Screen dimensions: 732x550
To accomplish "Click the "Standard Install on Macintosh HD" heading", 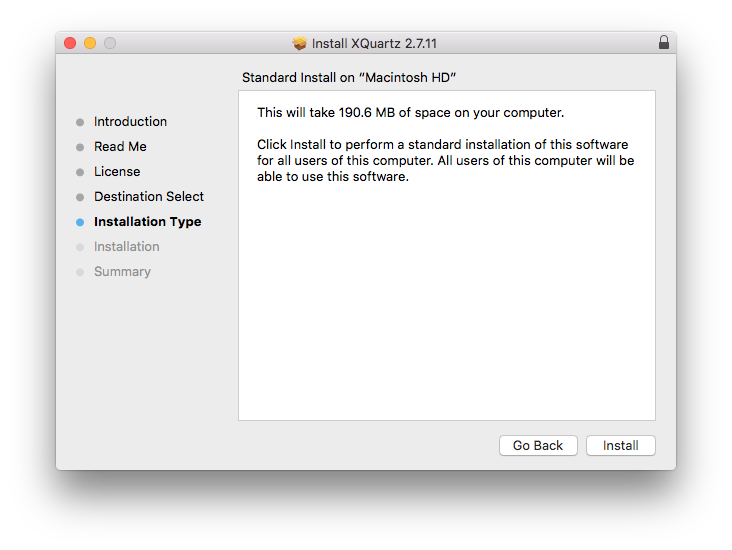I will point(349,77).
